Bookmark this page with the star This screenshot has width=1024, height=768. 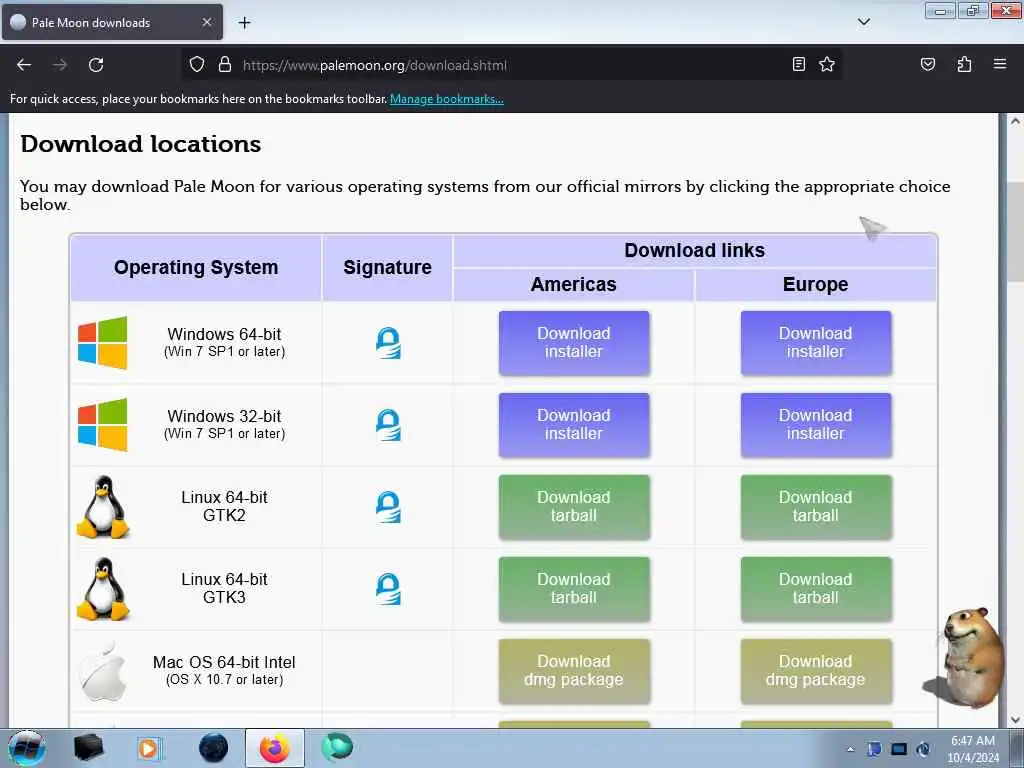pos(827,64)
